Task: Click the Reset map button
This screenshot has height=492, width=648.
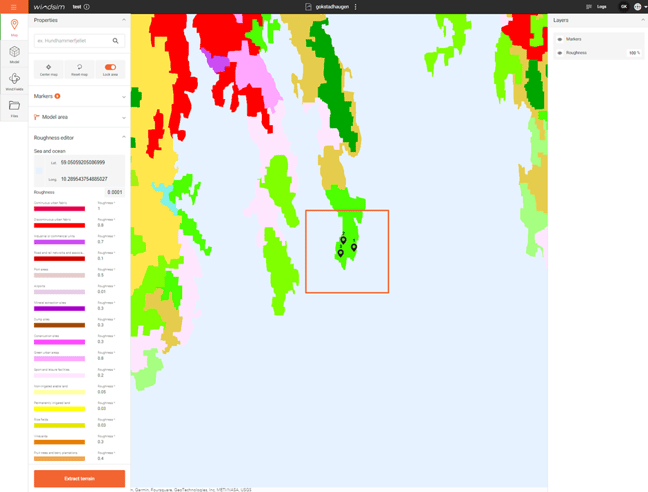Action: click(x=79, y=68)
